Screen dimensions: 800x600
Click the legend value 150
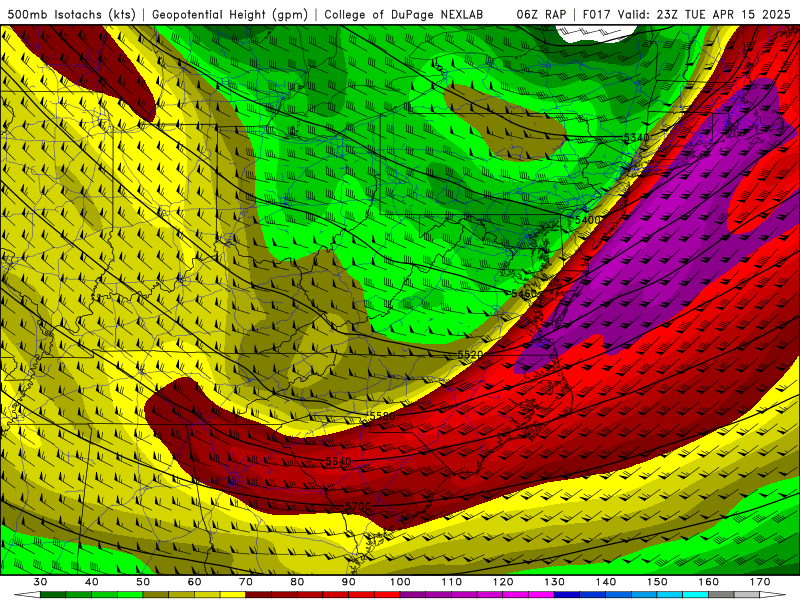[658, 582]
